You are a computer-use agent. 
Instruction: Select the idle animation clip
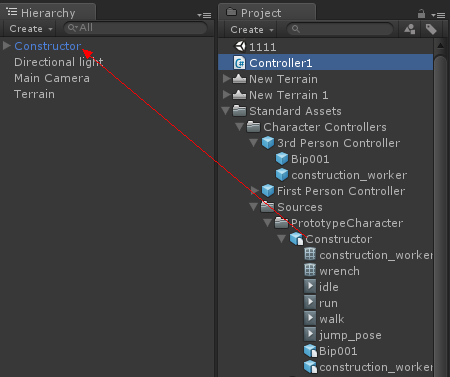coord(329,287)
